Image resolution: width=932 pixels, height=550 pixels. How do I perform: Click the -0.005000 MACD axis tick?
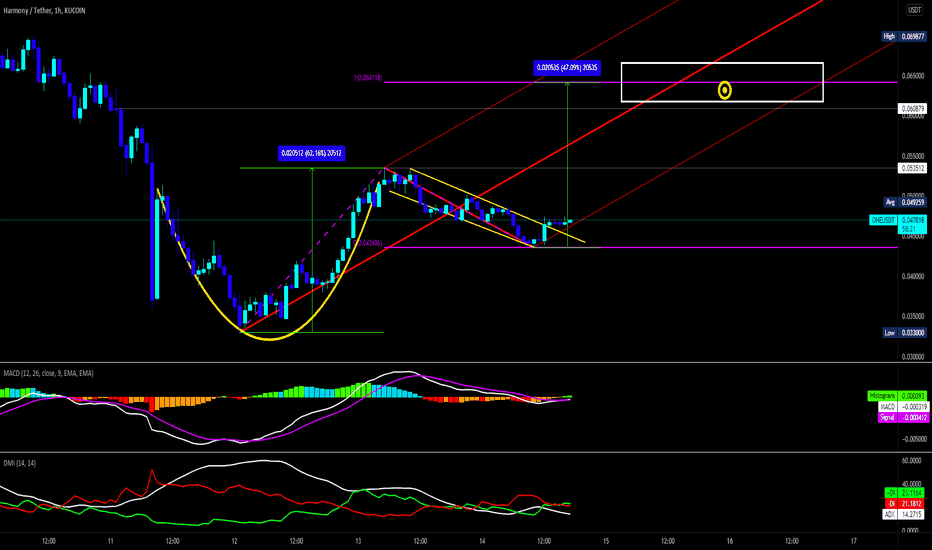pyautogui.click(x=914, y=439)
